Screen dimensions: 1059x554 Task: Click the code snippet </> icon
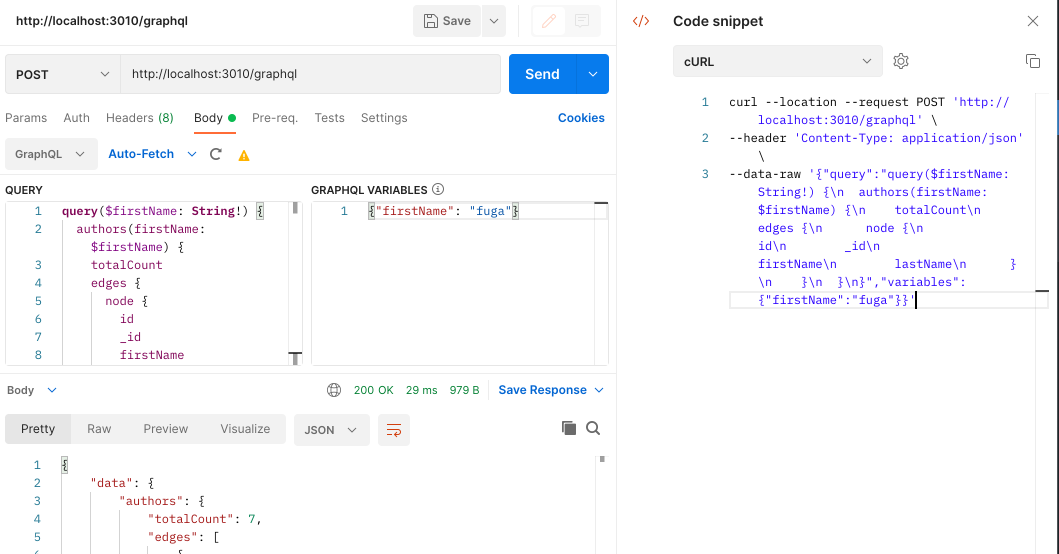coord(641,21)
